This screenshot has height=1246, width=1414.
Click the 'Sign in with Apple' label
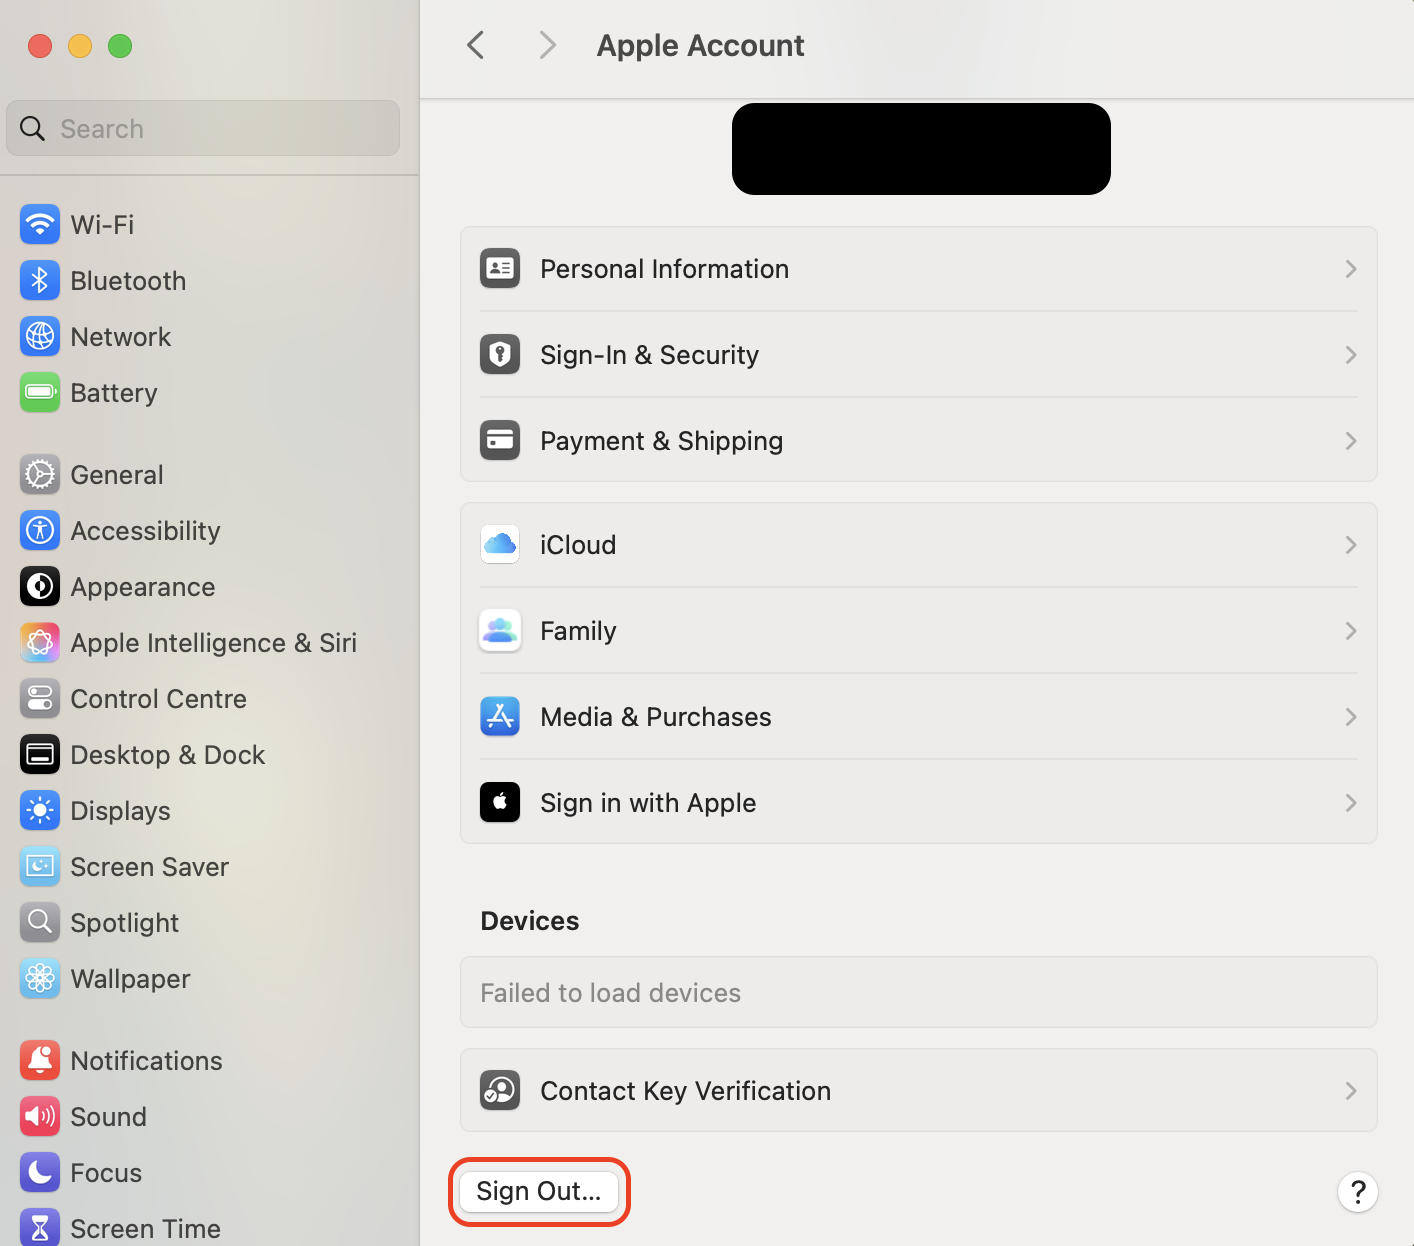648,803
